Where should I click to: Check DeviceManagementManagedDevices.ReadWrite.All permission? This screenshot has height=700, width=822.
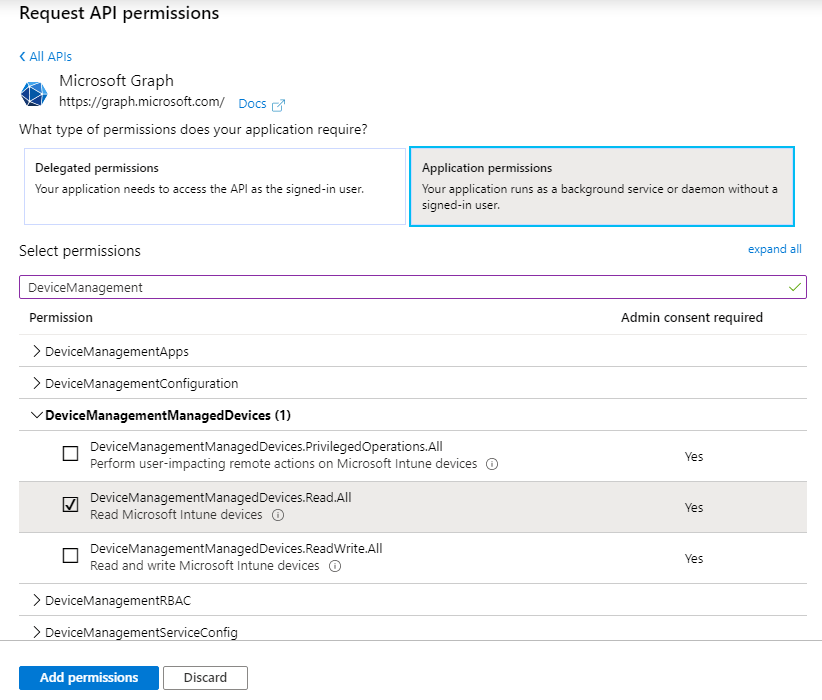point(70,556)
